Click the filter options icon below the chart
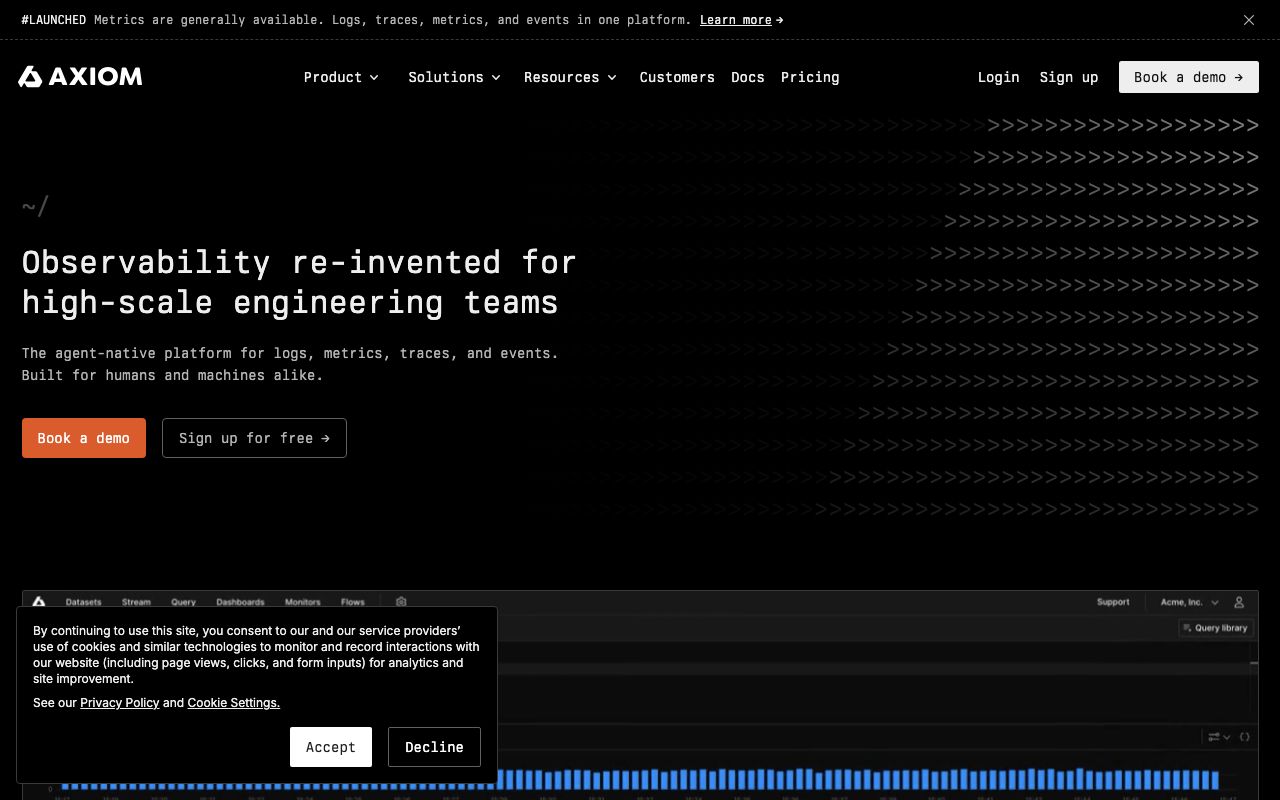 pyautogui.click(x=1215, y=737)
